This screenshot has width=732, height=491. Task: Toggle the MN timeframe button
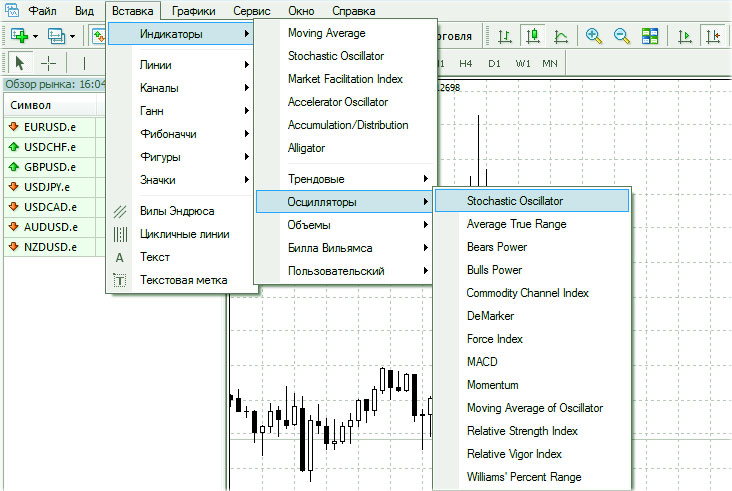tap(549, 63)
